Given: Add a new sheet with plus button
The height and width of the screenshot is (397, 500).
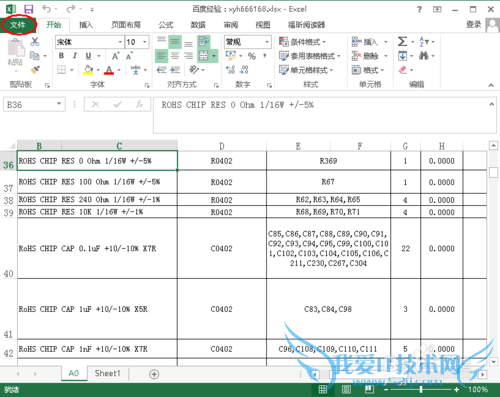Looking at the screenshot, I should click(x=154, y=374).
